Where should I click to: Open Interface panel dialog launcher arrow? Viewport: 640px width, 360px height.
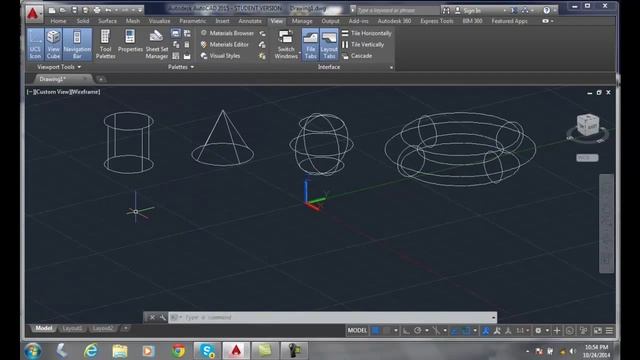(x=391, y=67)
